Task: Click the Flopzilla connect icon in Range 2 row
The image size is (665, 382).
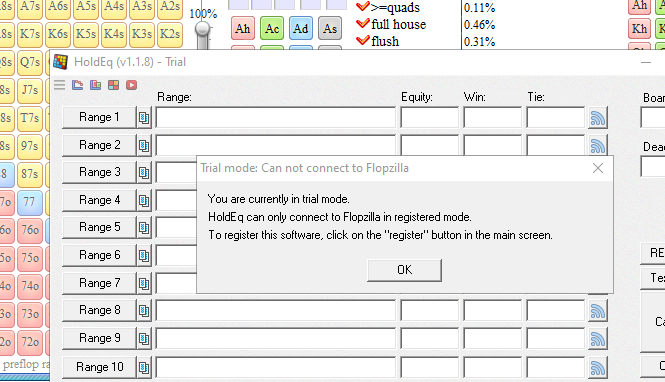Action: (x=598, y=145)
